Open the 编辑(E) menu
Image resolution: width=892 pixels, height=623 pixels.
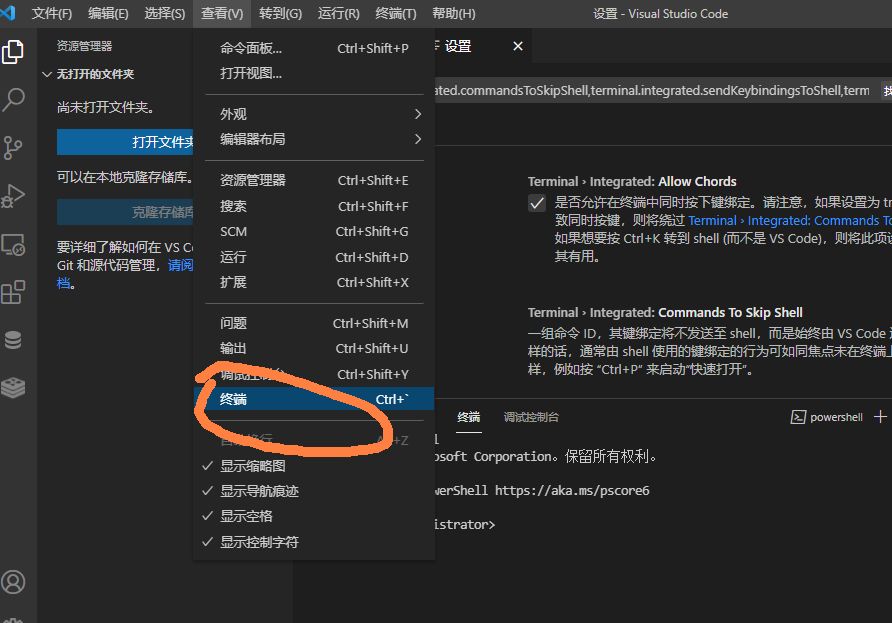108,14
